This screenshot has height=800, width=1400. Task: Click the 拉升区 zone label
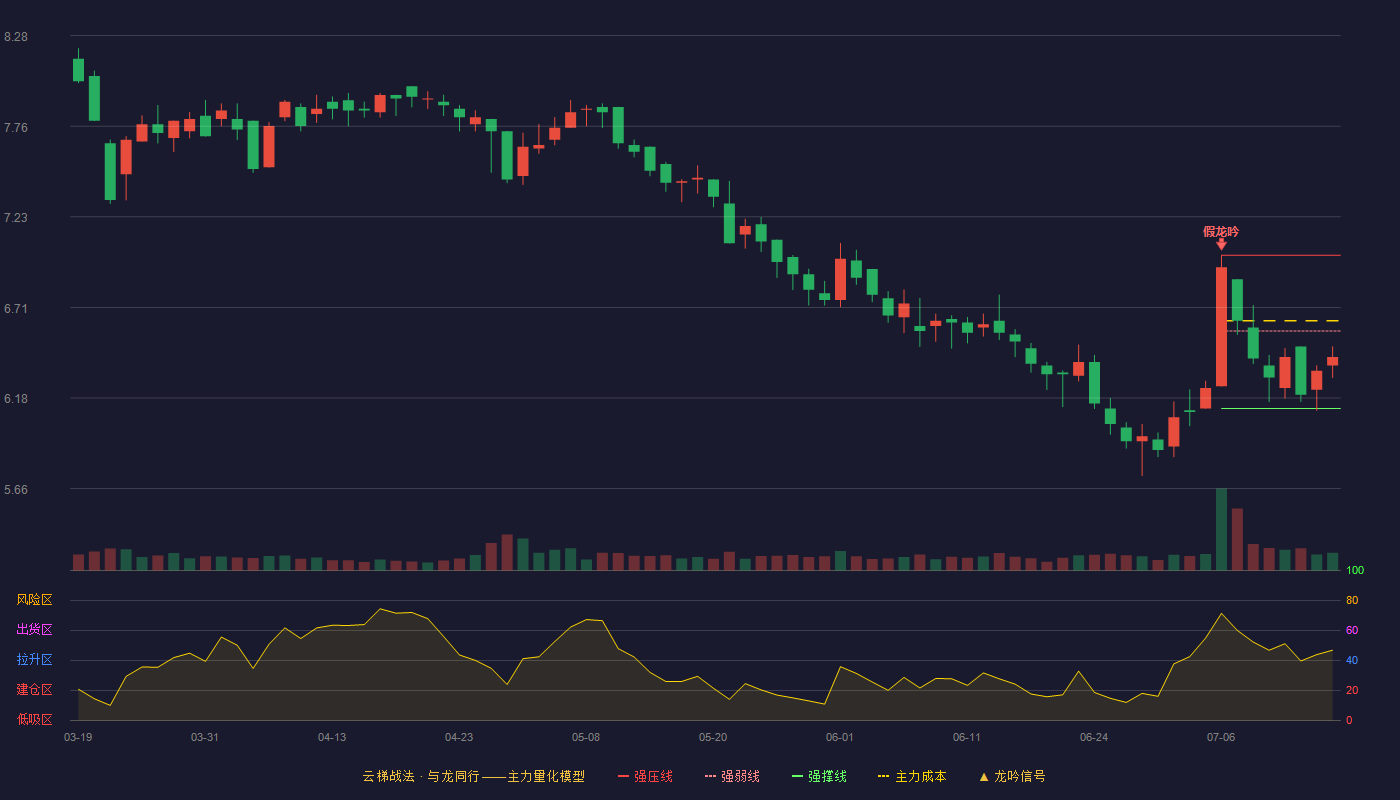34,660
